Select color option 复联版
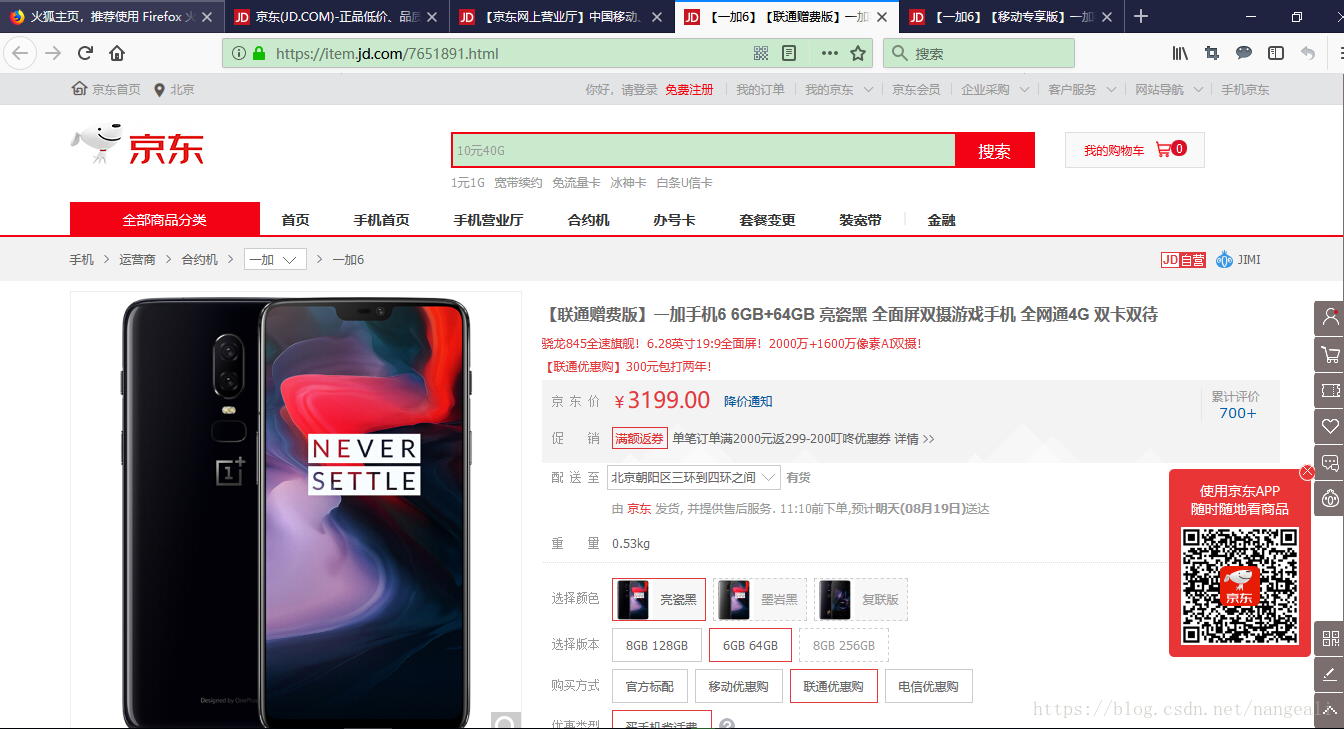 coord(861,599)
